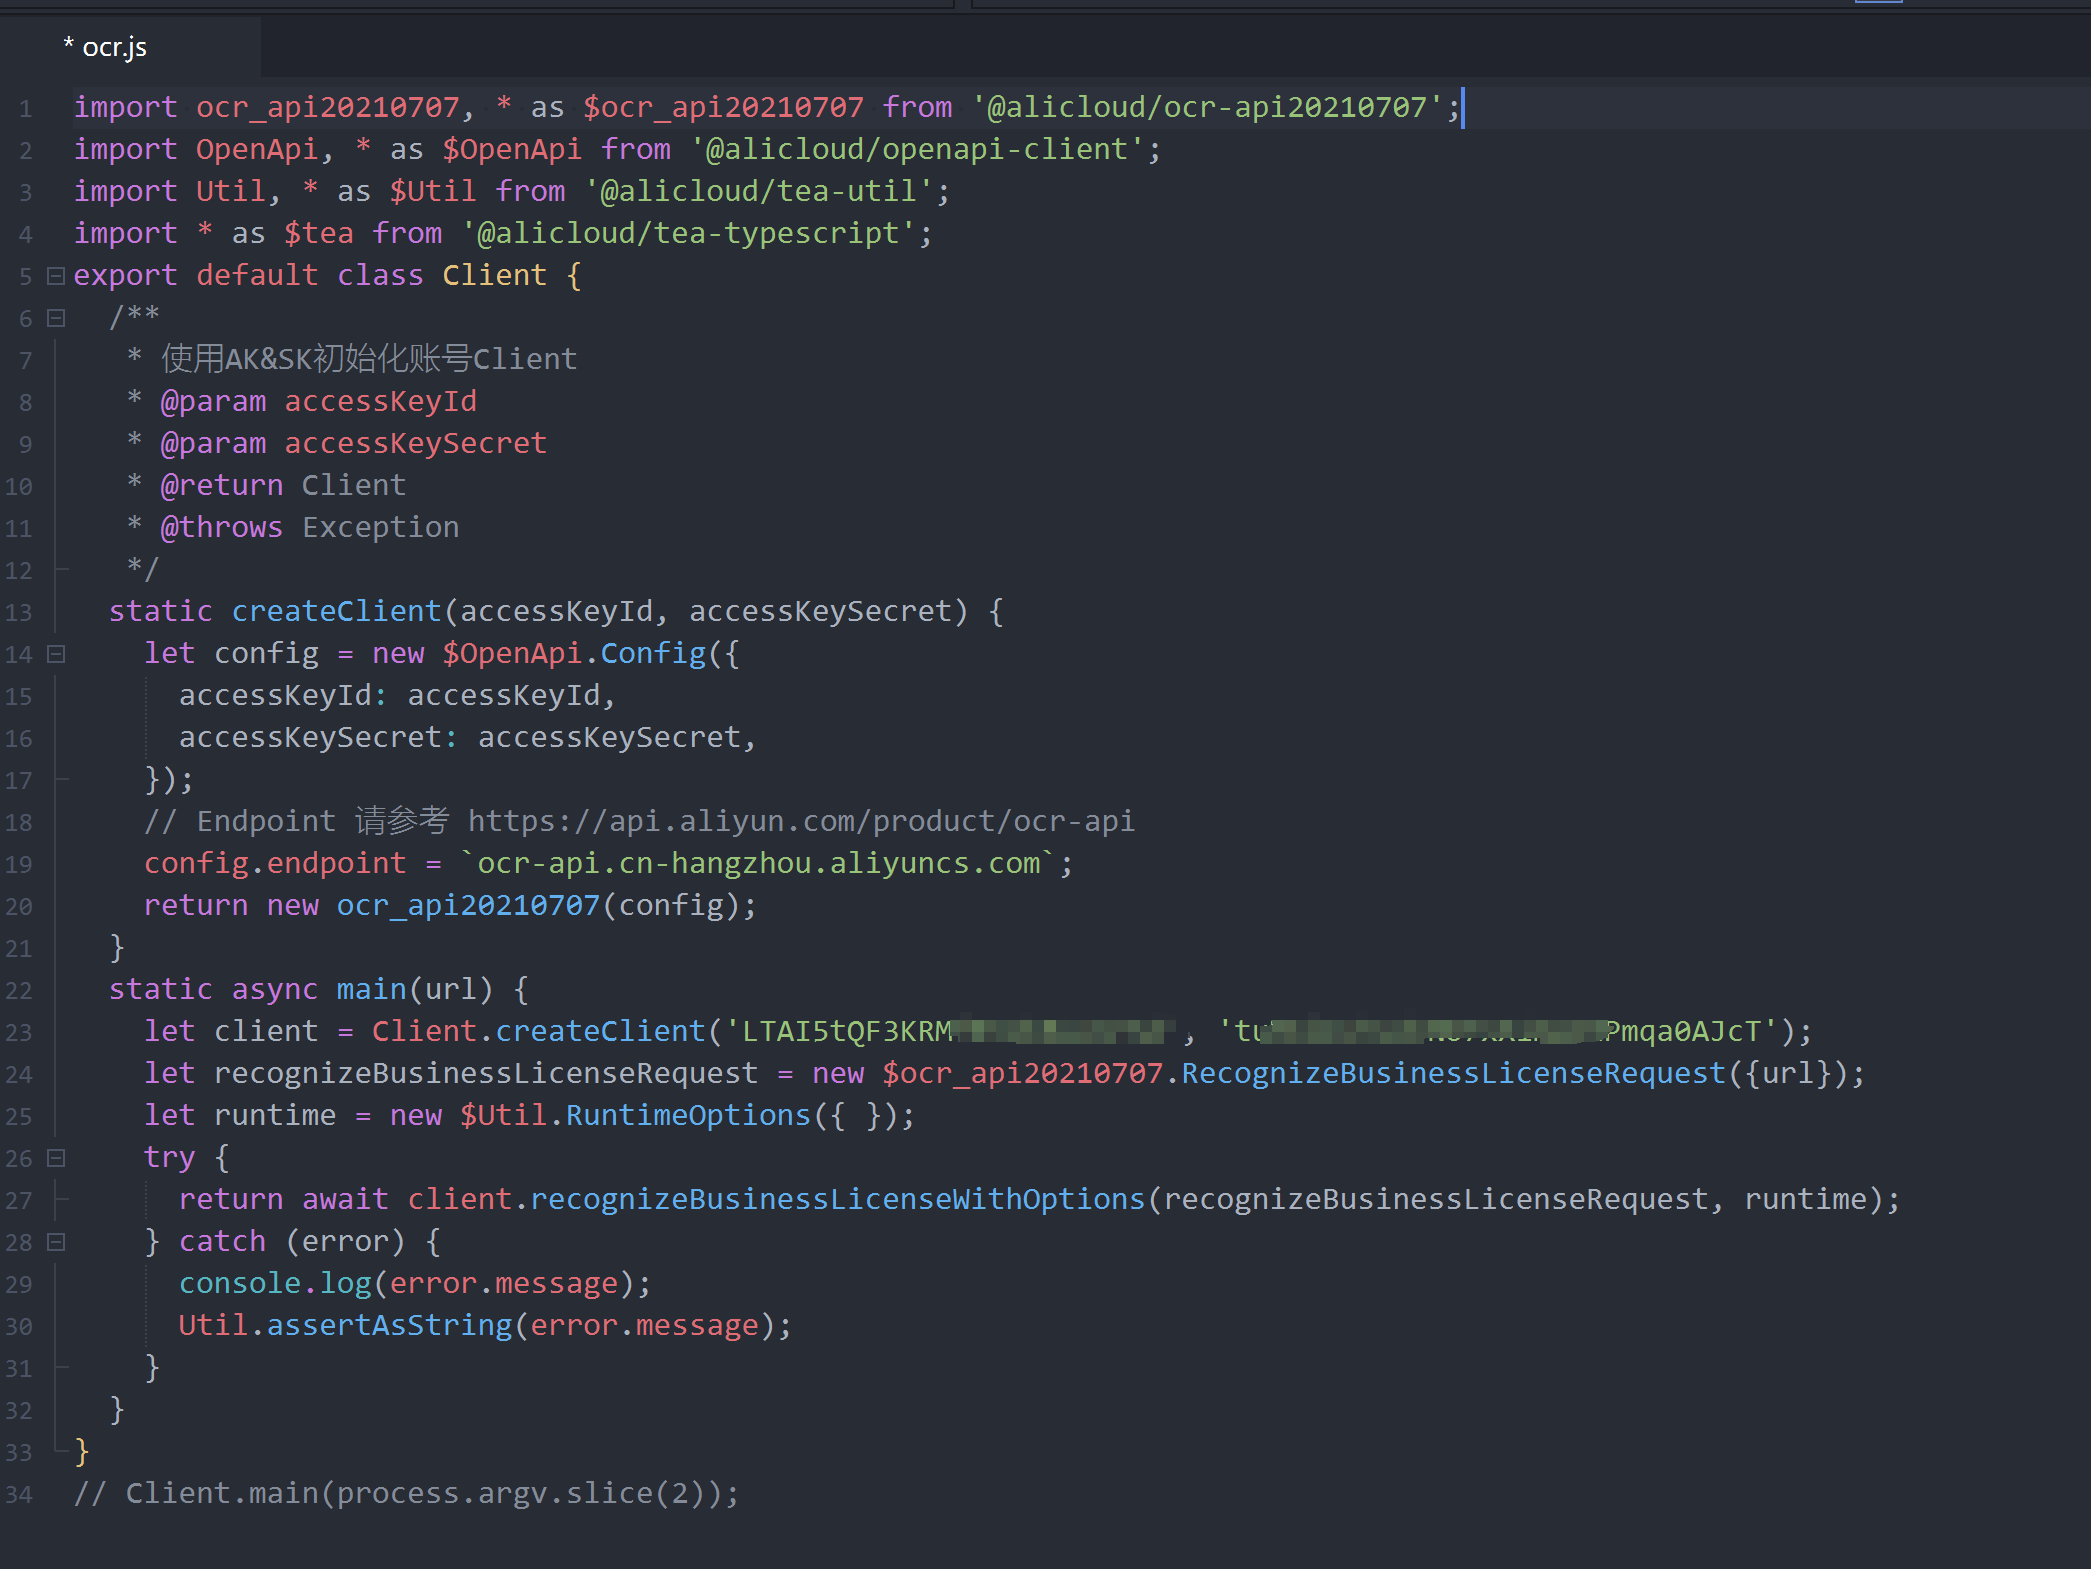
Task: Click the '@alicloud/ocr-api20210707' import string
Action: 1207,107
